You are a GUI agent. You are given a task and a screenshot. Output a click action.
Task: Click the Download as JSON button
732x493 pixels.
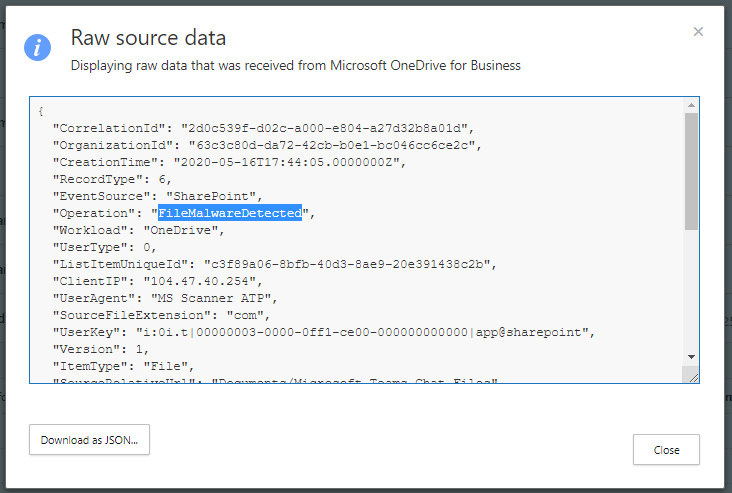(x=89, y=440)
